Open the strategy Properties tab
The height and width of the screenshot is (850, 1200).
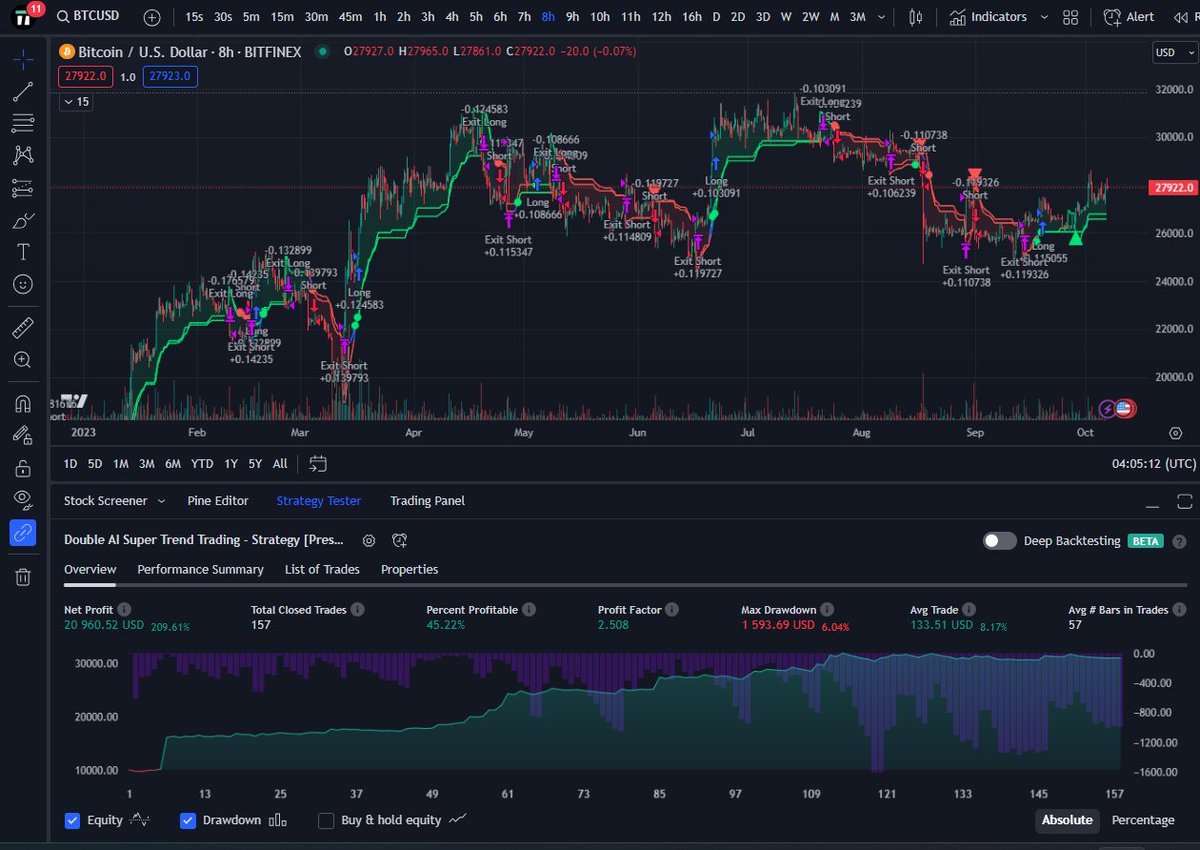(409, 569)
